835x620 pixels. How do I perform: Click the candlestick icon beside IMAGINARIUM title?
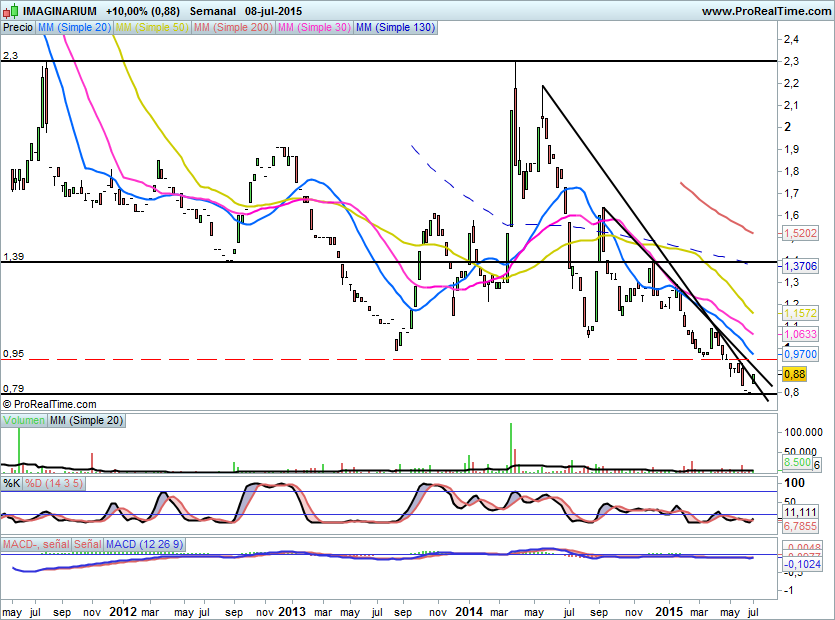click(x=11, y=11)
